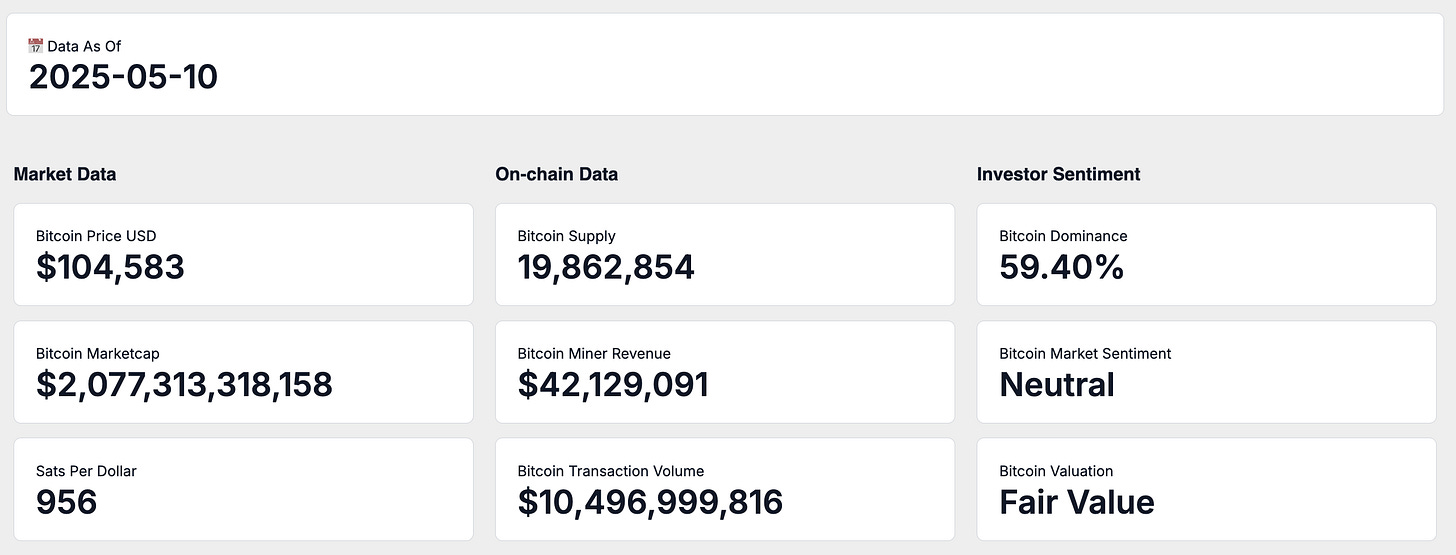The height and width of the screenshot is (555, 1456).
Task: Select the $10,496,999,816 transaction volume figure
Action: coord(650,502)
